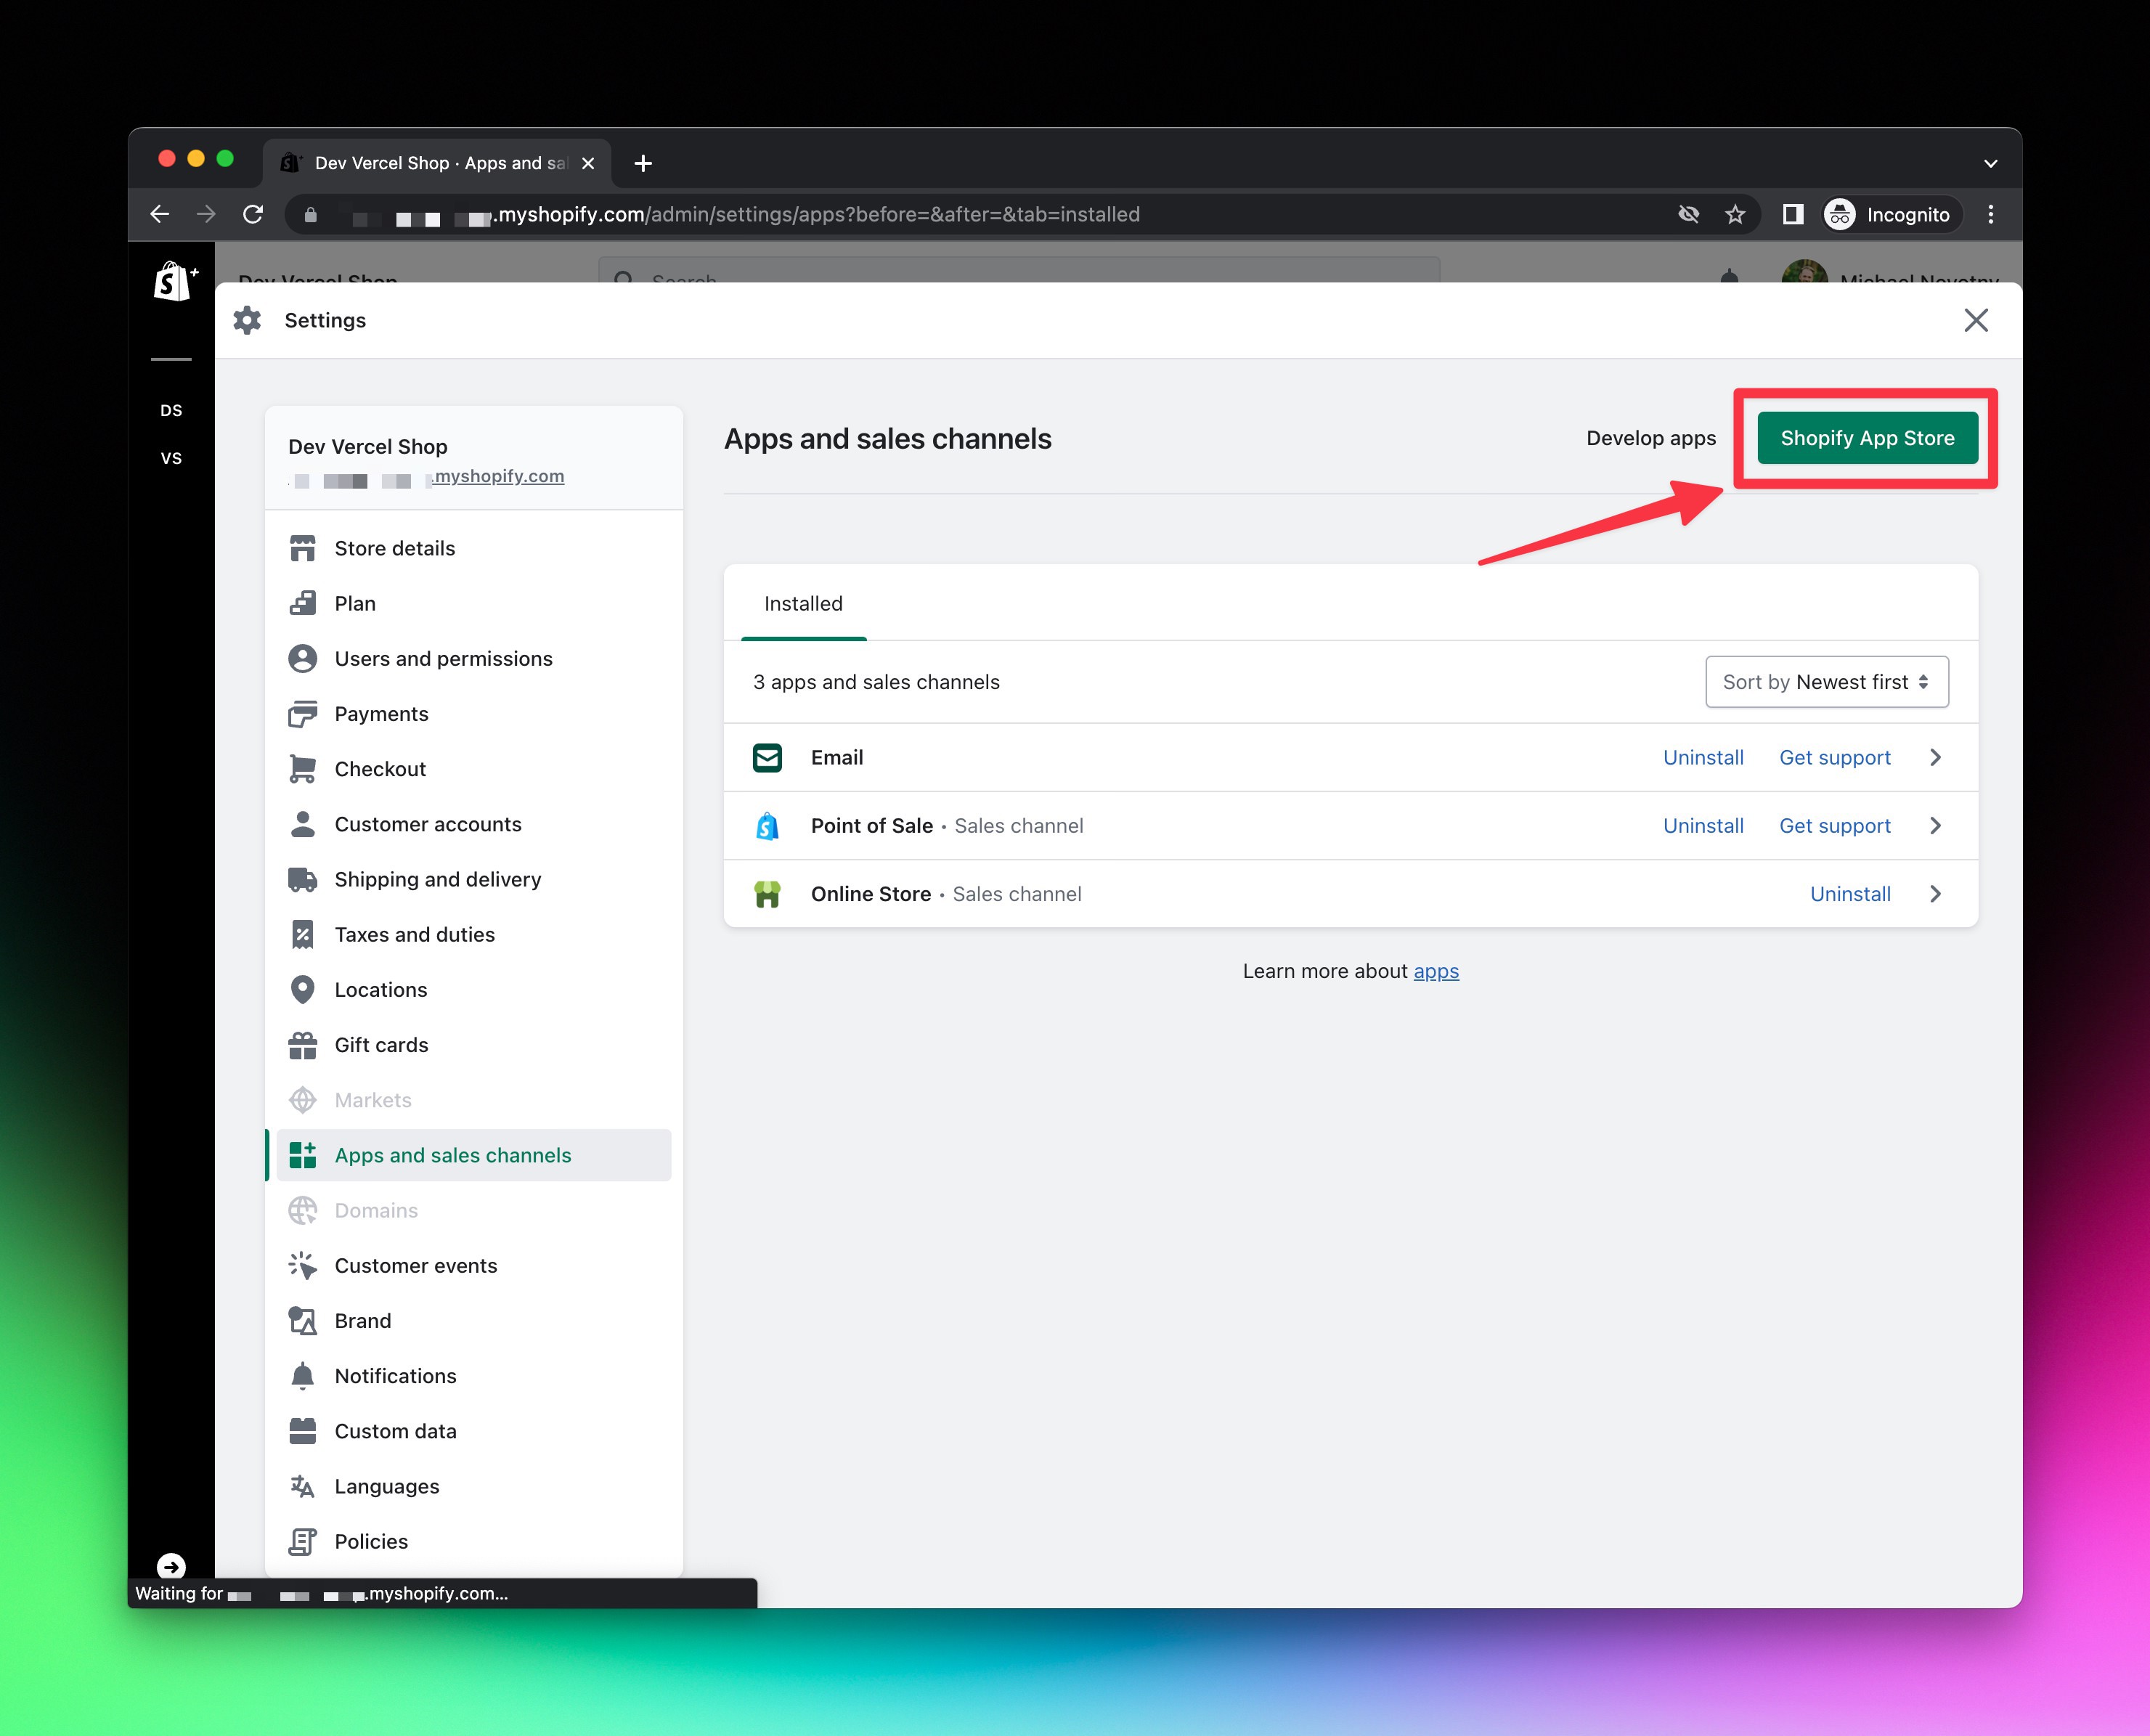This screenshot has height=1736, width=2150.
Task: Click the Develop apps link
Action: [1651, 438]
